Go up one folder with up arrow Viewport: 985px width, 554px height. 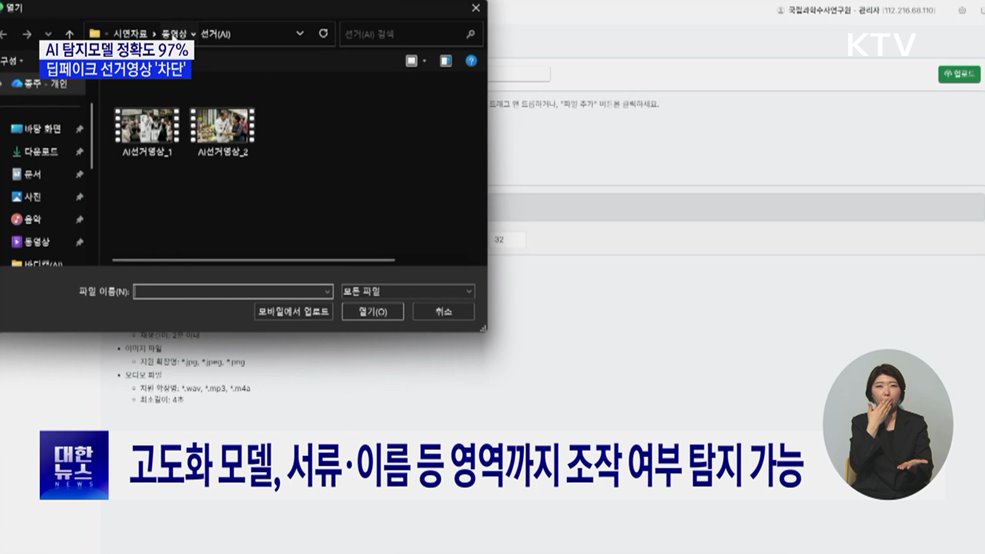pos(69,34)
